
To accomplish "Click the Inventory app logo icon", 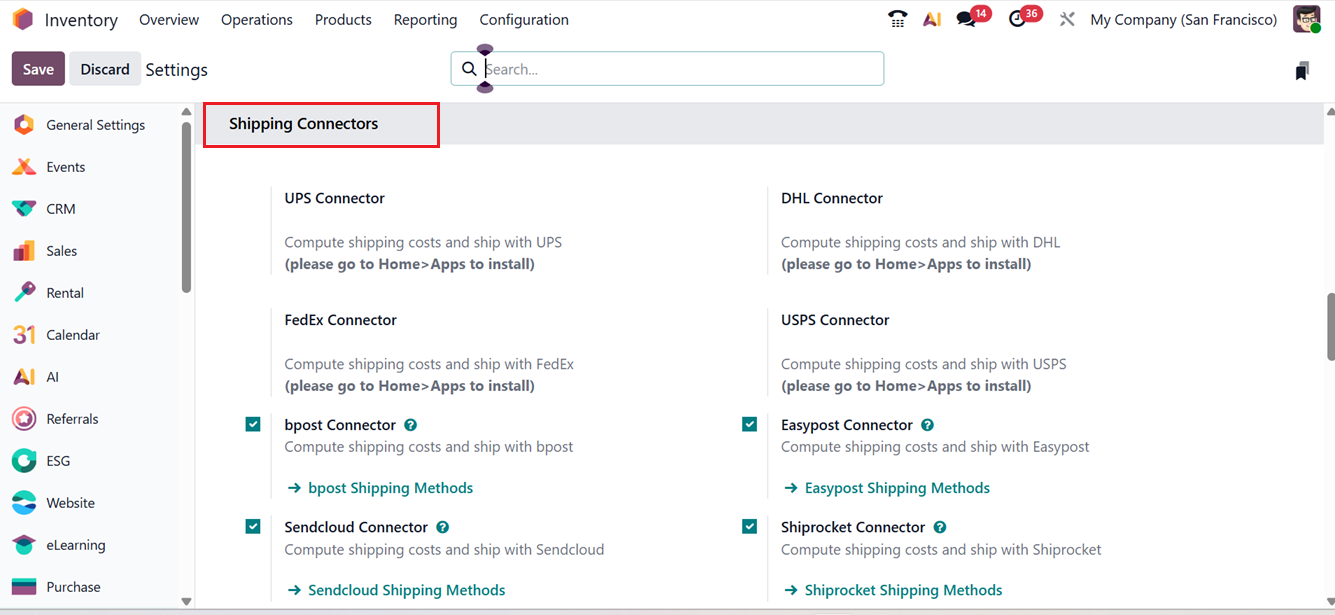I will (x=23, y=20).
